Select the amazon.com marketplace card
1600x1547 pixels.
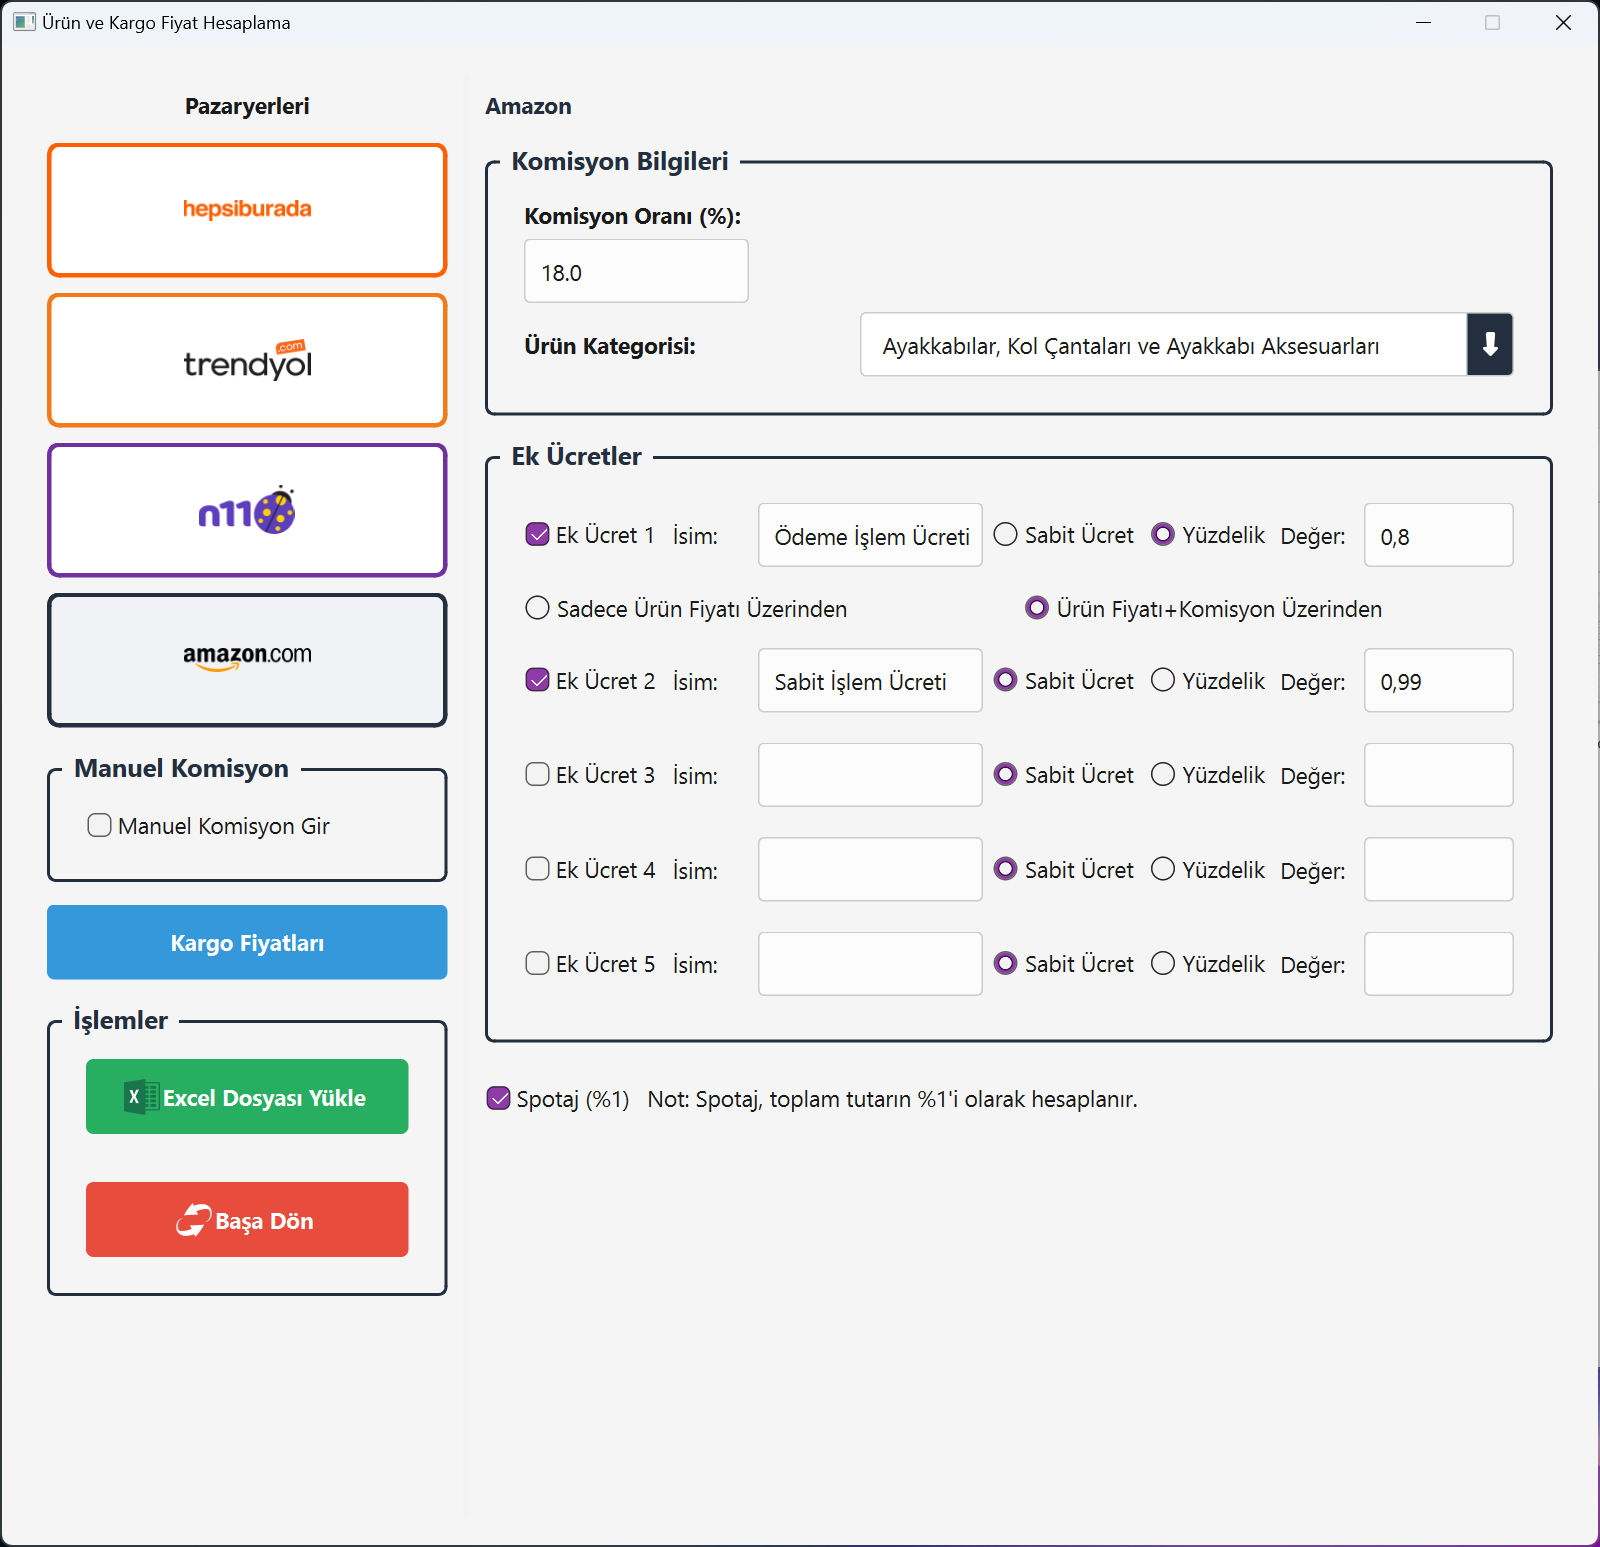pyautogui.click(x=247, y=660)
